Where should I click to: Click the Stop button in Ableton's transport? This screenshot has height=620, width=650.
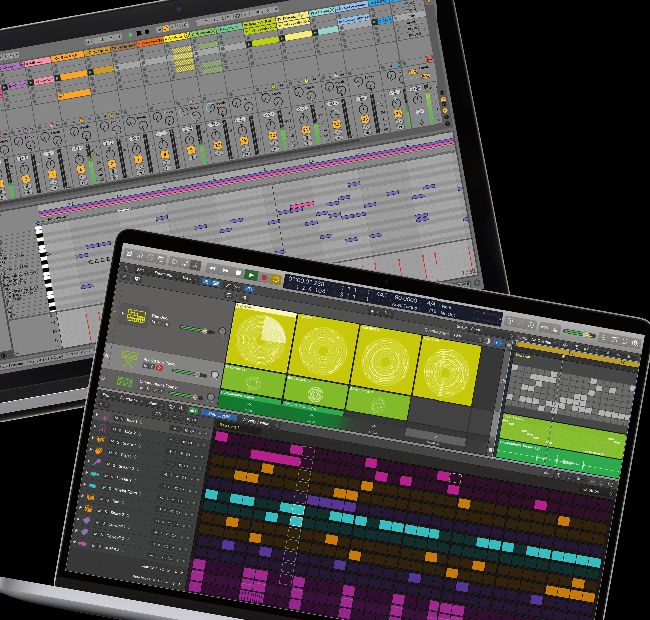pos(139,33)
